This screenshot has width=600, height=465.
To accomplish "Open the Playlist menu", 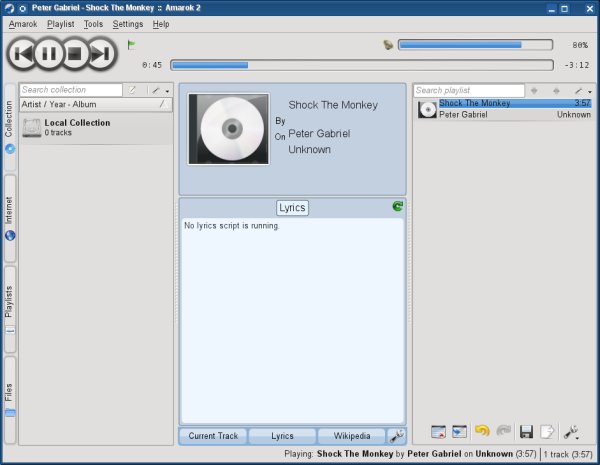I will [60, 24].
